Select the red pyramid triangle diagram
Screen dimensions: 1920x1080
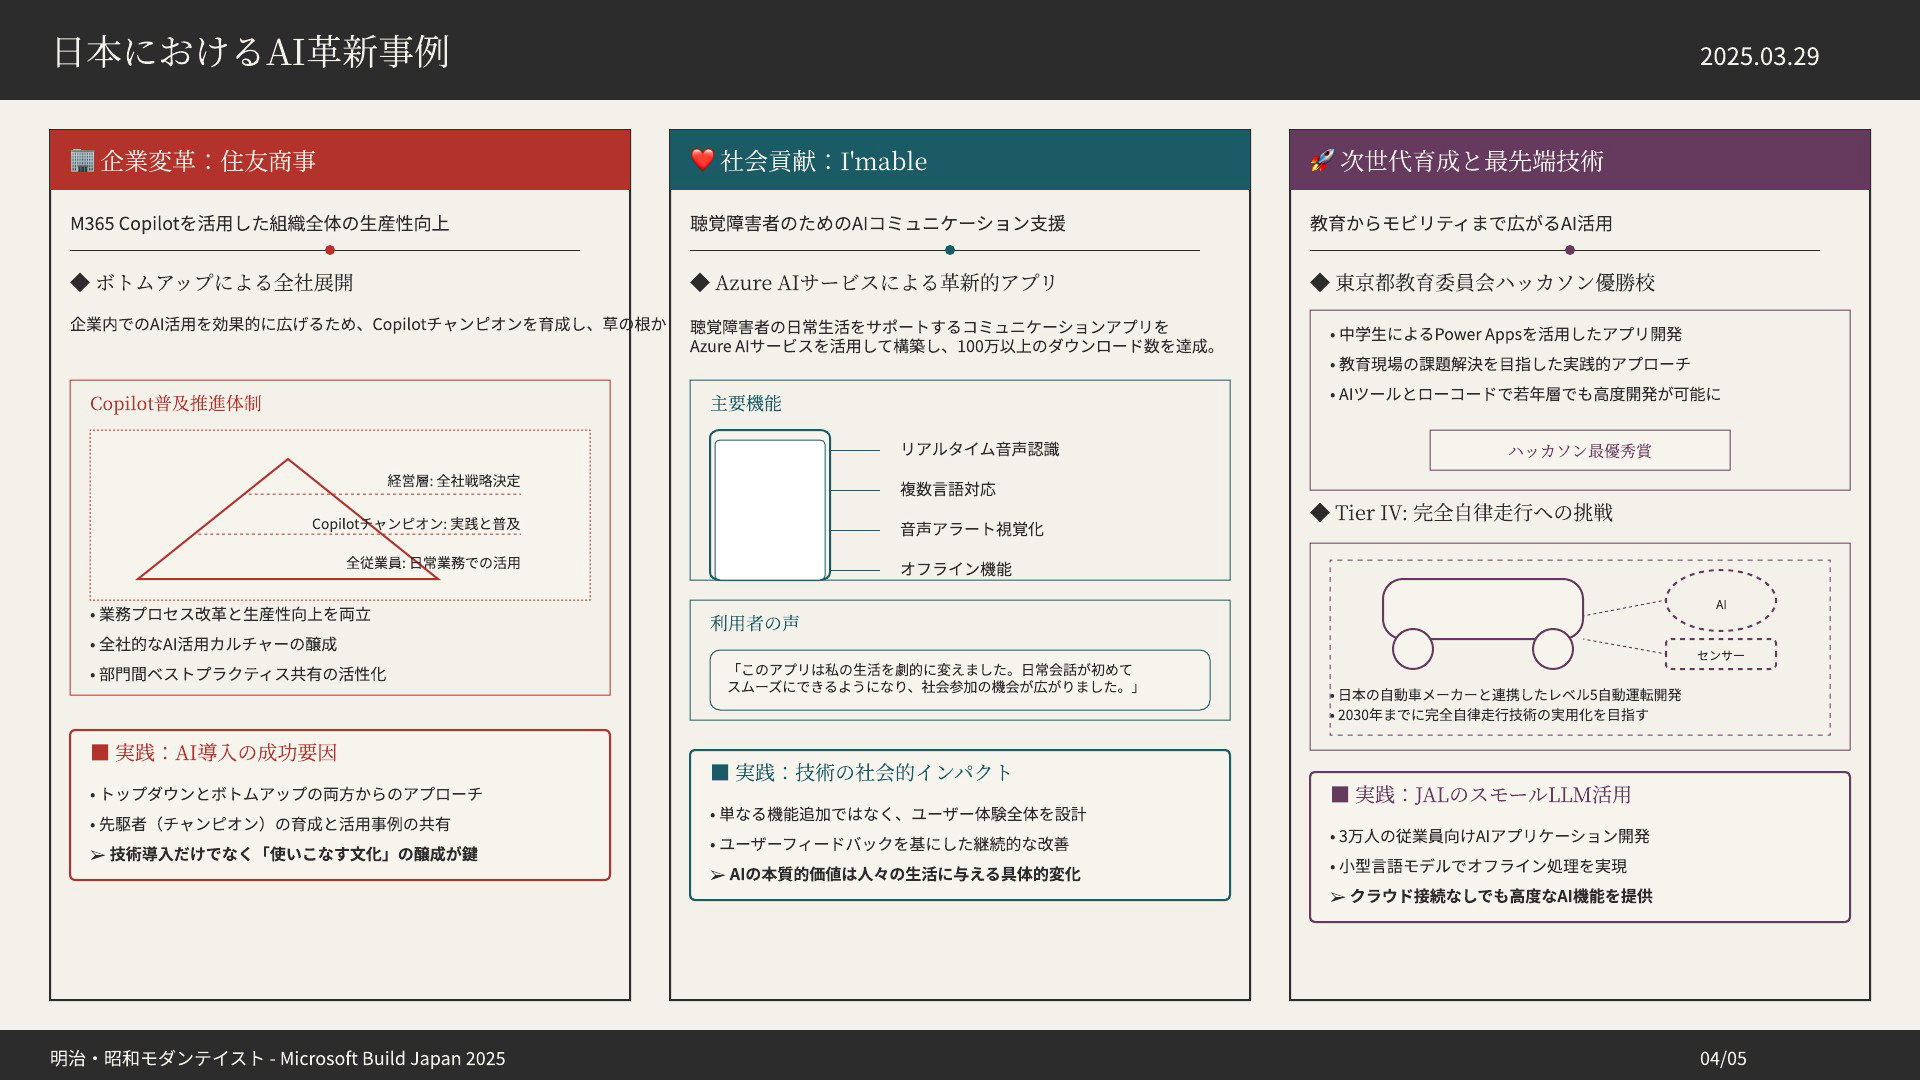click(x=288, y=519)
